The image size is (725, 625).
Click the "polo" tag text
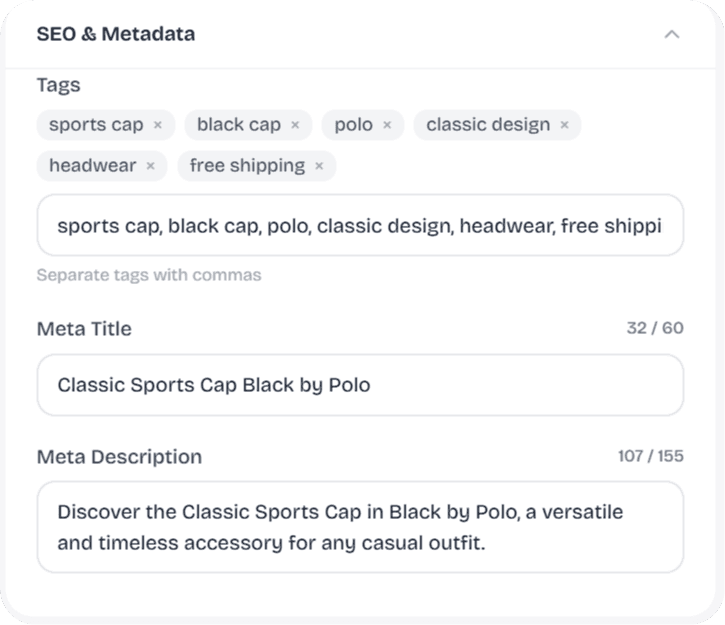(353, 125)
